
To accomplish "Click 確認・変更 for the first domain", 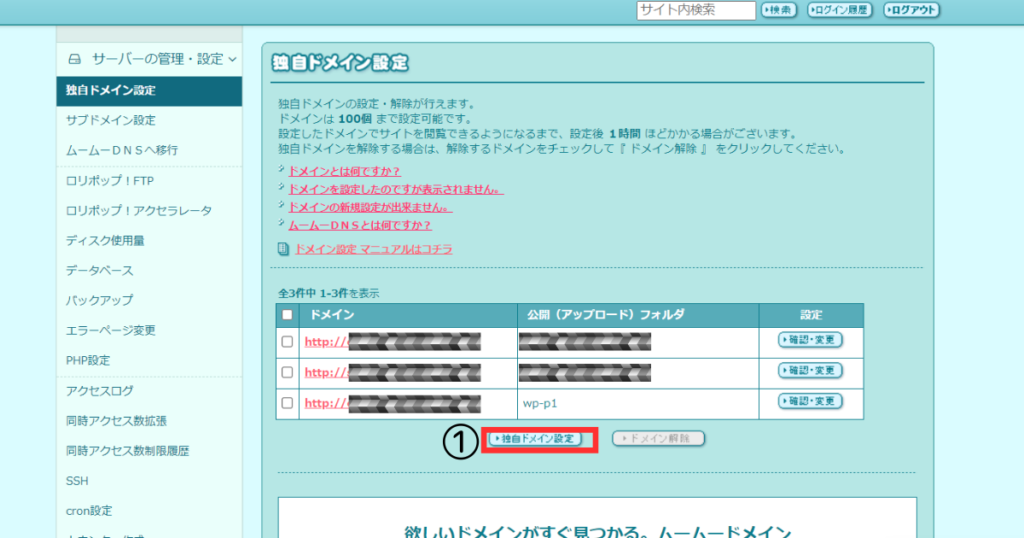I will pyautogui.click(x=810, y=341).
